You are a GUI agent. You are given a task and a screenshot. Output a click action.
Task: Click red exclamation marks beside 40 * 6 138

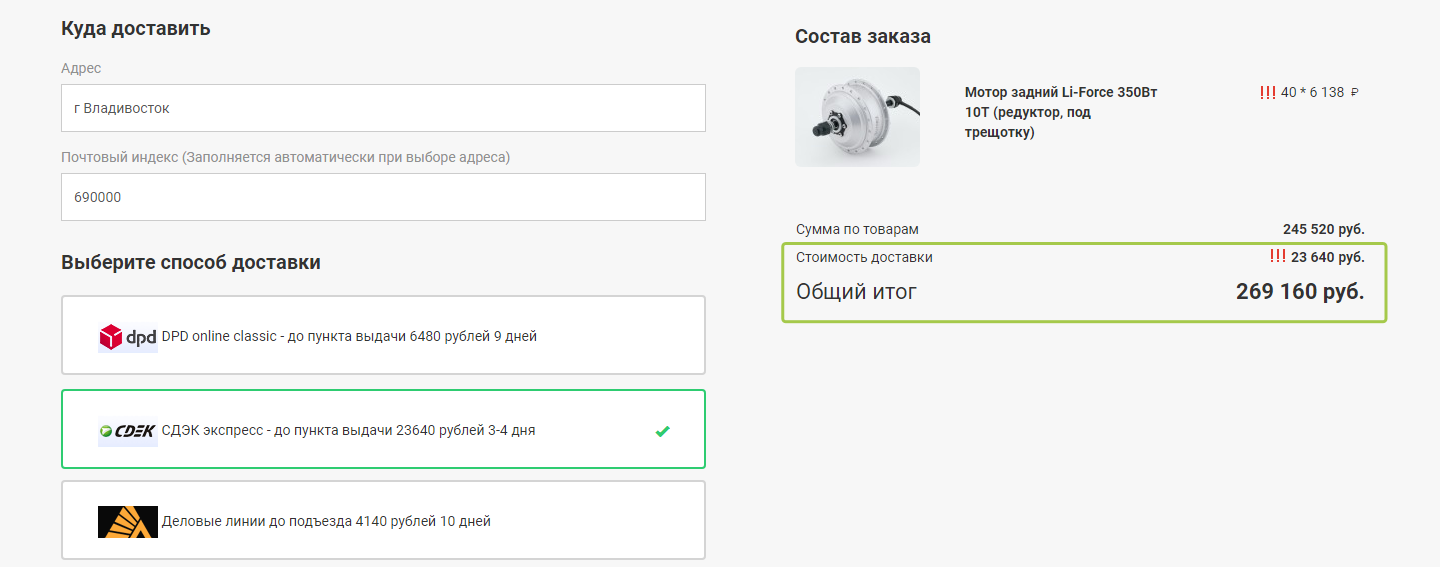1267,92
